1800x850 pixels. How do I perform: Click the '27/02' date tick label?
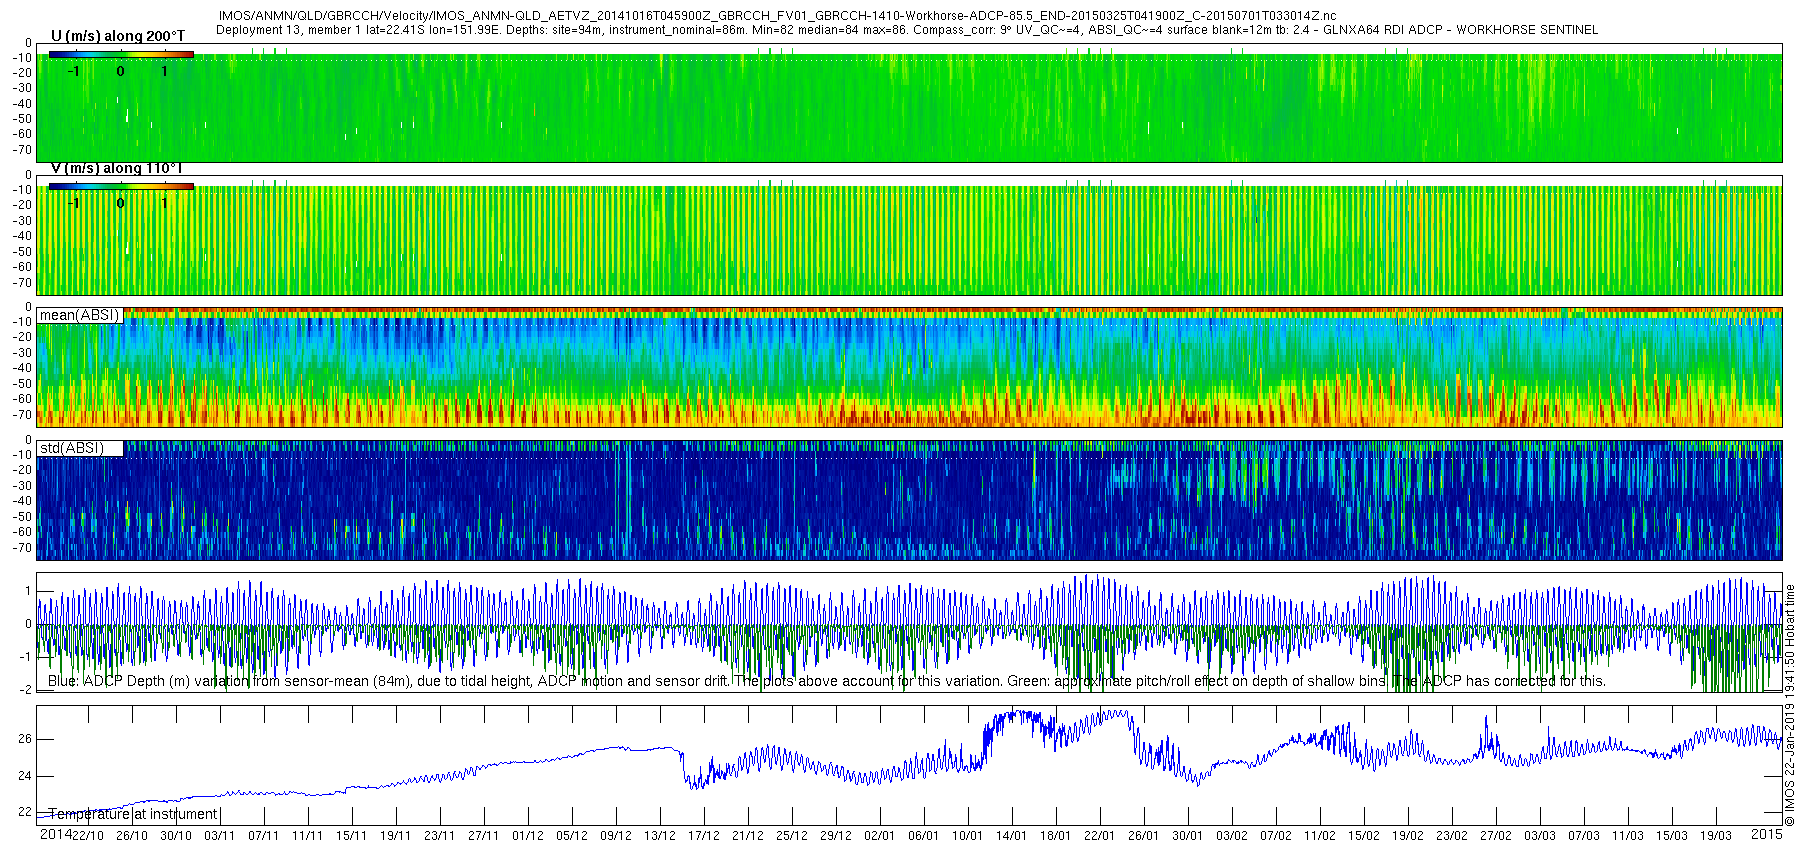[x=1496, y=836]
